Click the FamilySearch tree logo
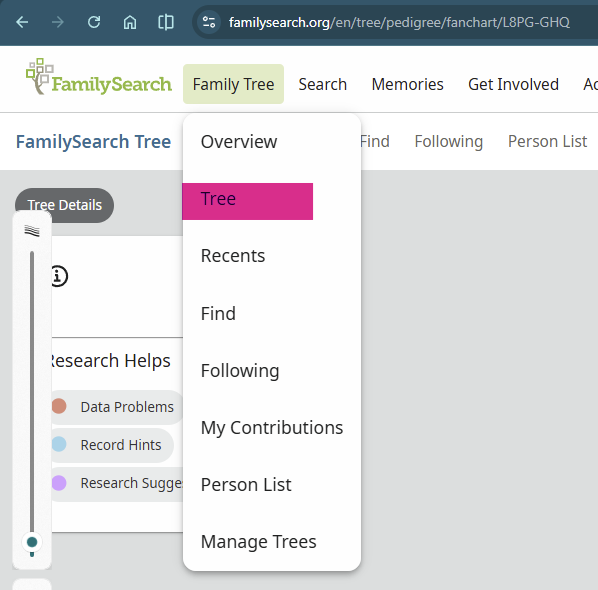 tap(99, 77)
